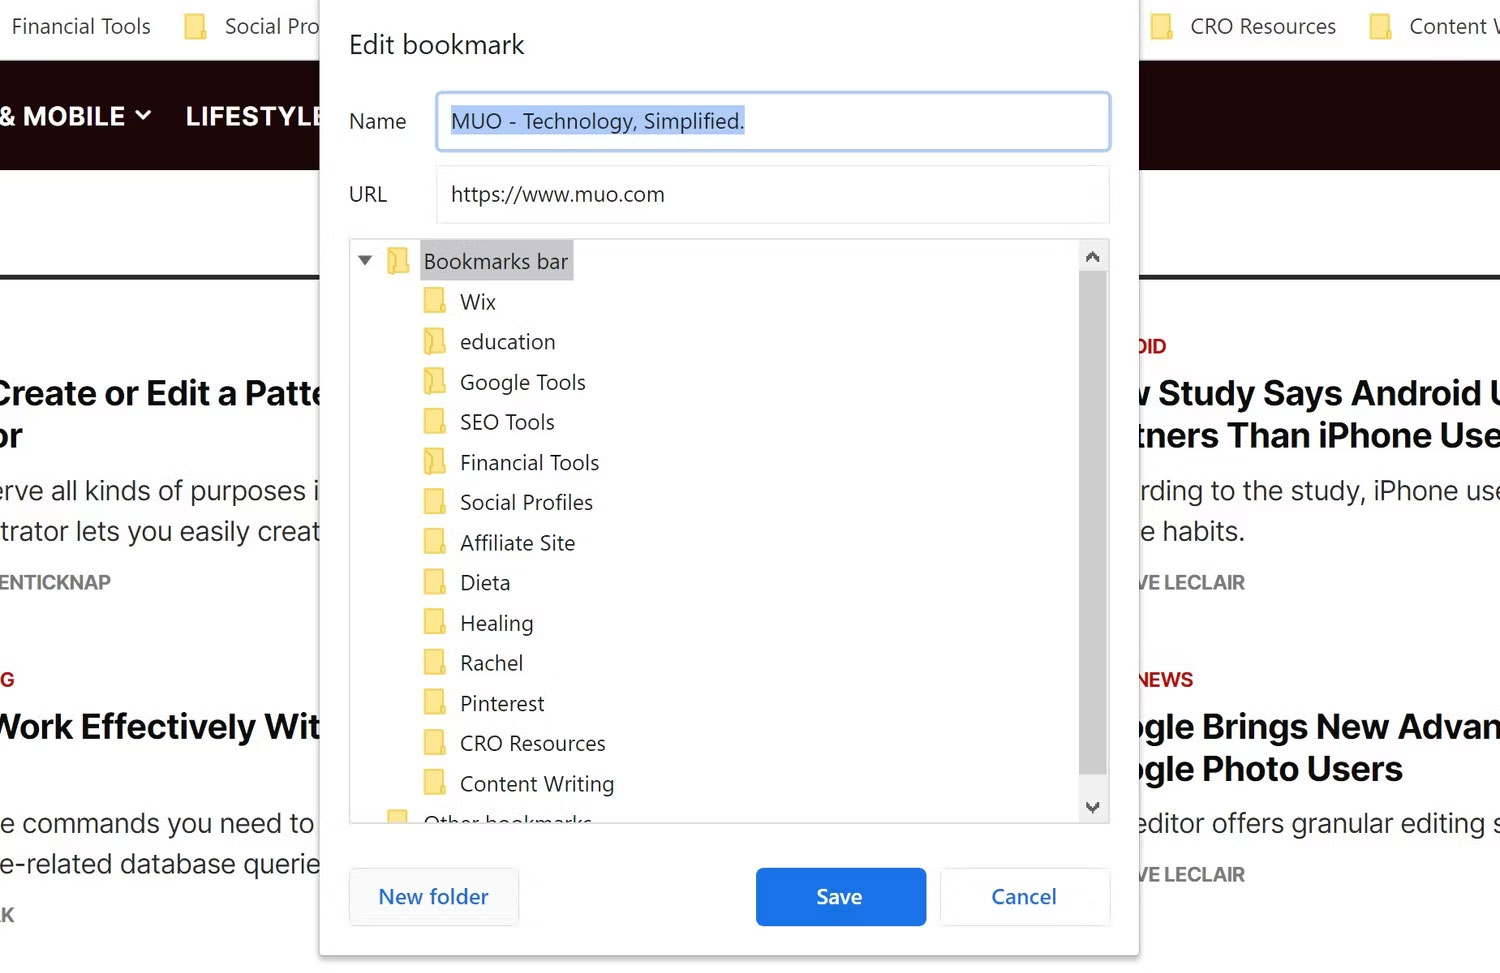Click the Content Writing folder icon in tree

tap(434, 782)
